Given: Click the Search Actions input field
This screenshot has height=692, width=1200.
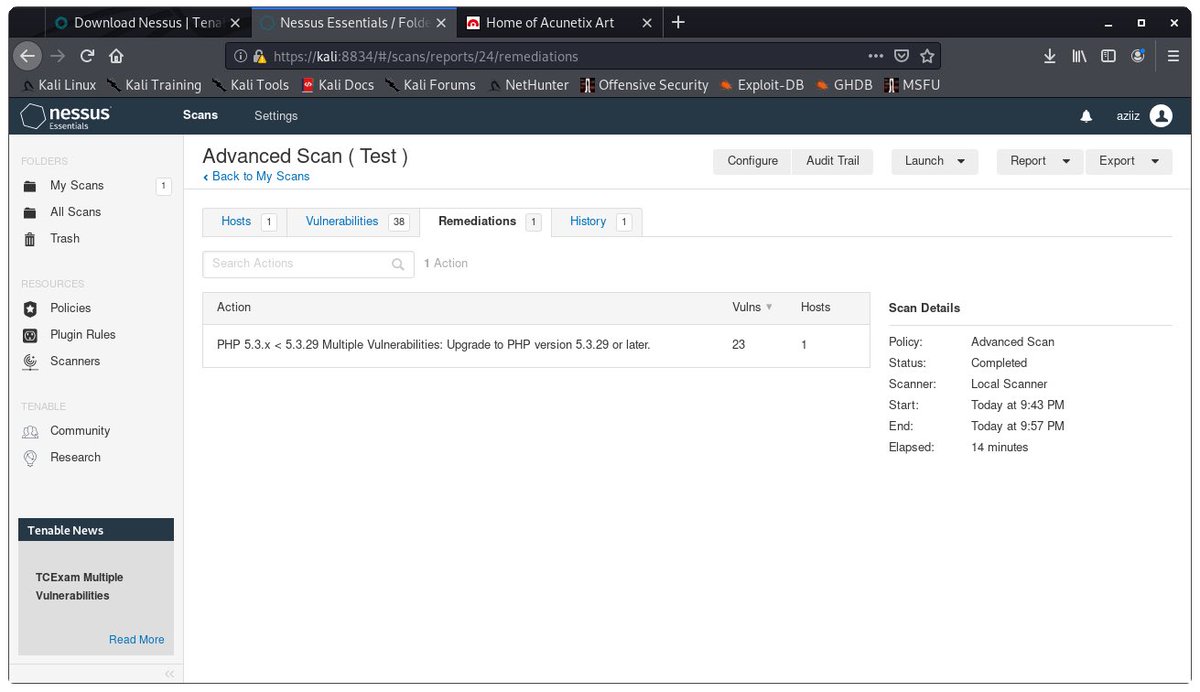Looking at the screenshot, I should (x=308, y=264).
